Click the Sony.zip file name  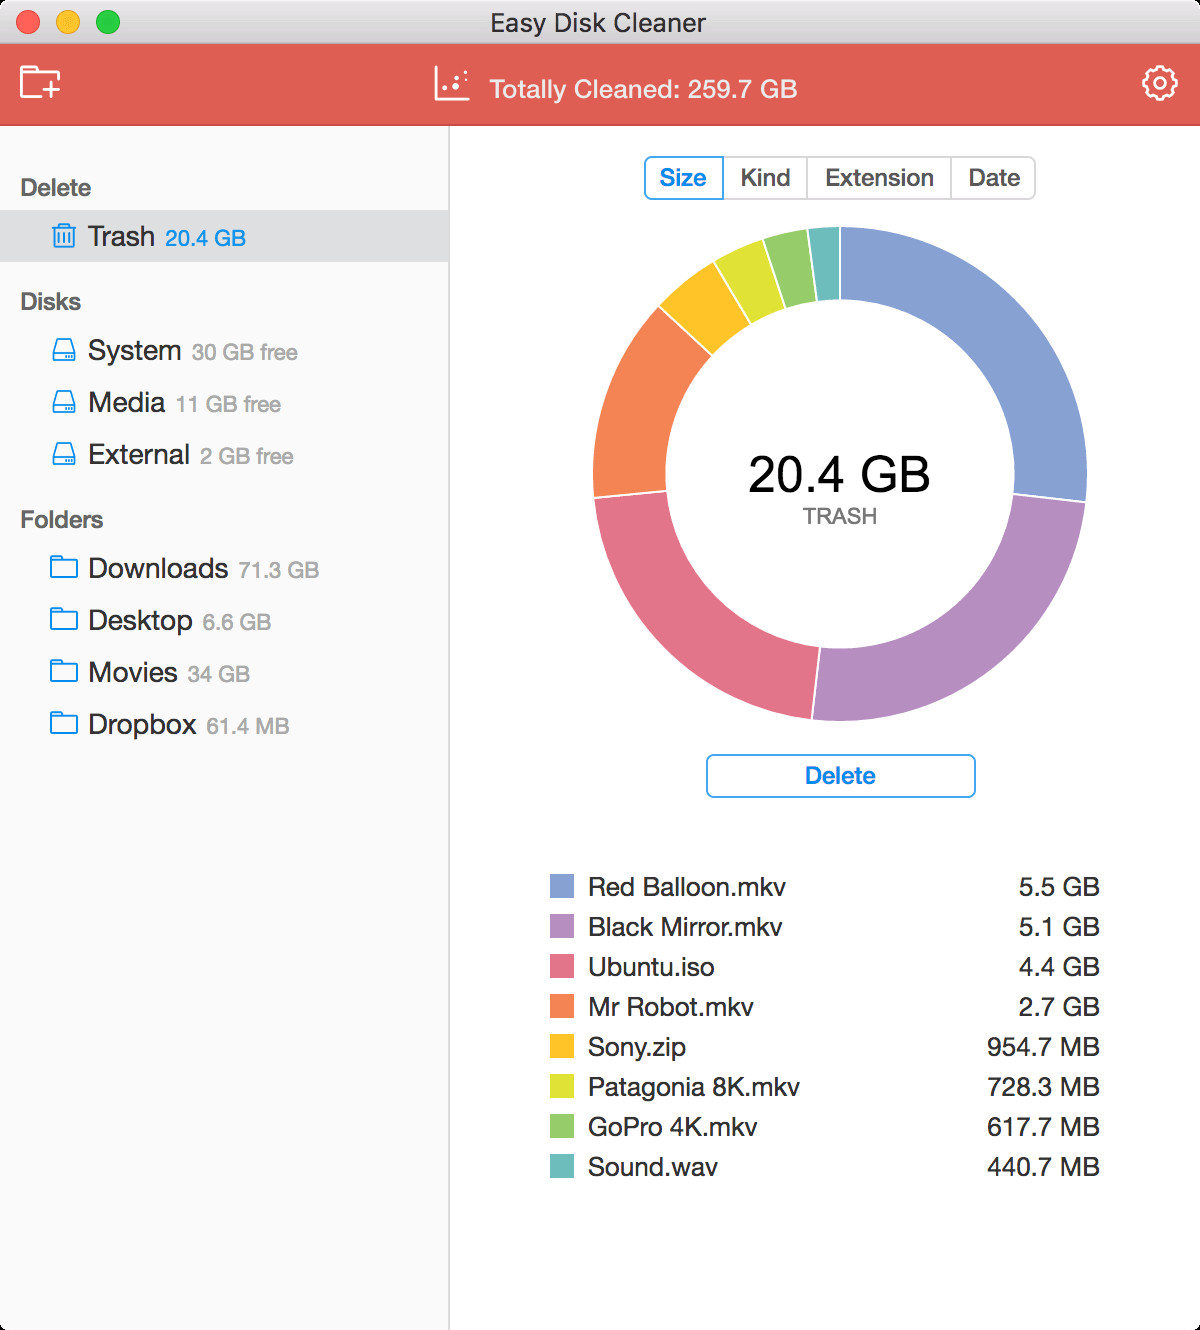point(637,1047)
